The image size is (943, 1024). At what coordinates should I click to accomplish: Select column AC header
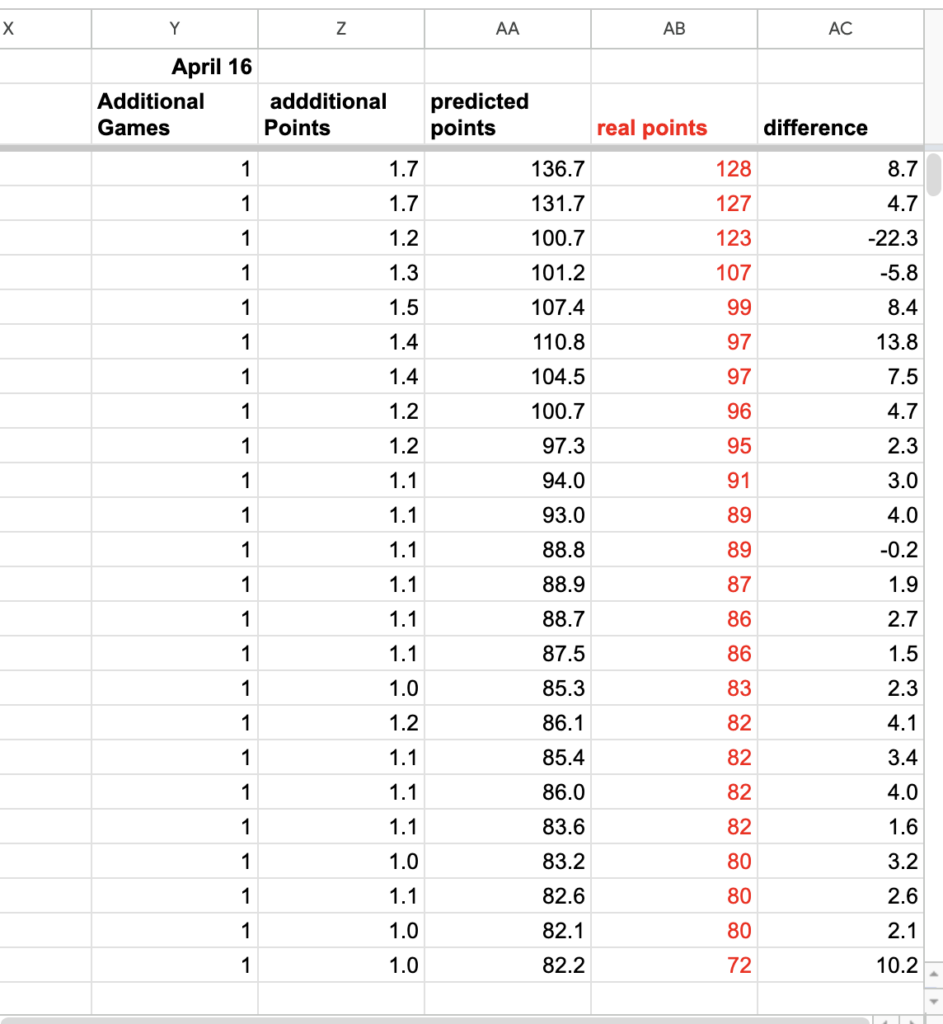tap(840, 29)
